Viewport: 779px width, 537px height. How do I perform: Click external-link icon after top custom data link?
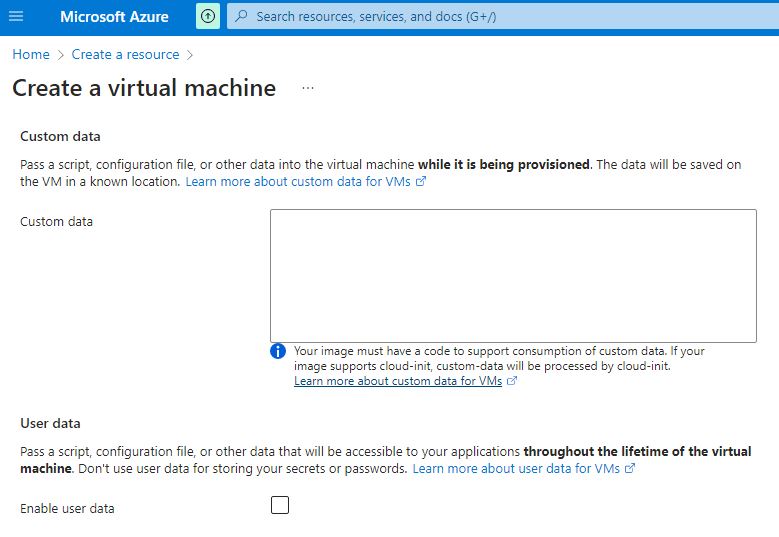[x=421, y=182]
